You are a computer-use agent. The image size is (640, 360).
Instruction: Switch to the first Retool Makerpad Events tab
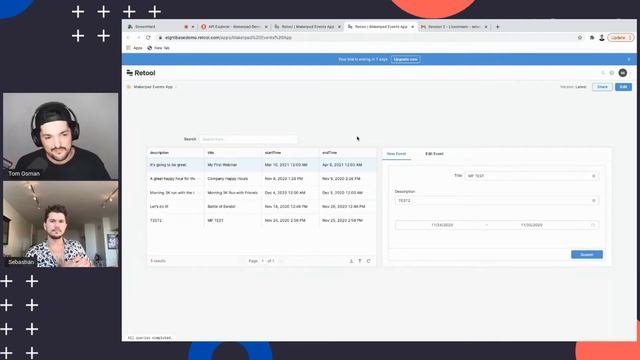(307, 27)
